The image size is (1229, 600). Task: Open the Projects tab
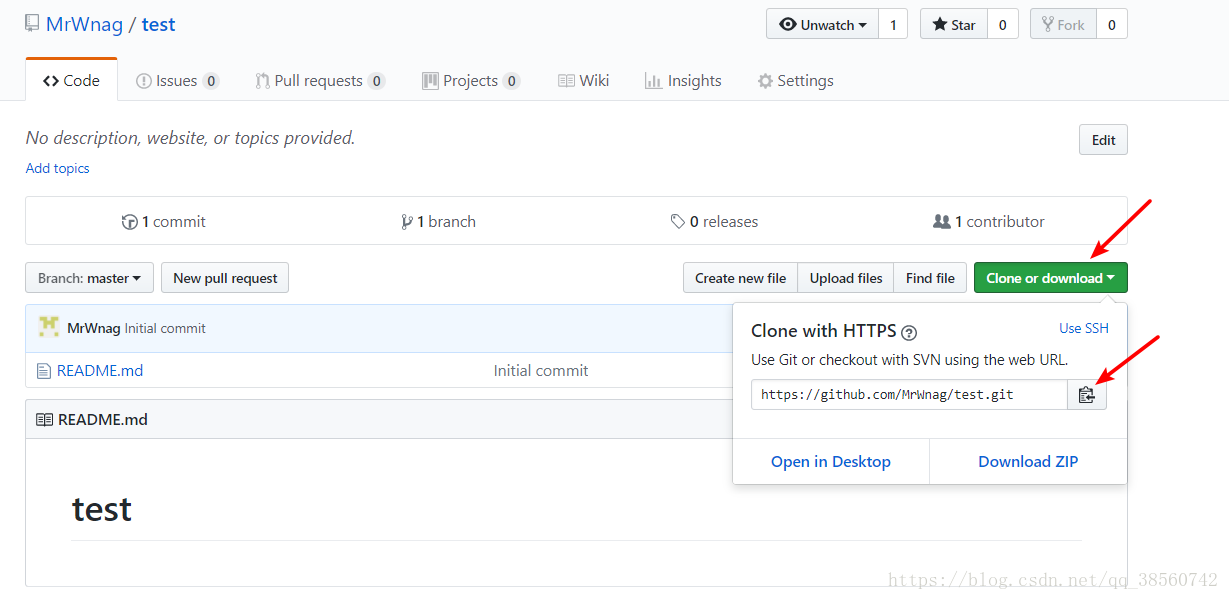coord(470,81)
